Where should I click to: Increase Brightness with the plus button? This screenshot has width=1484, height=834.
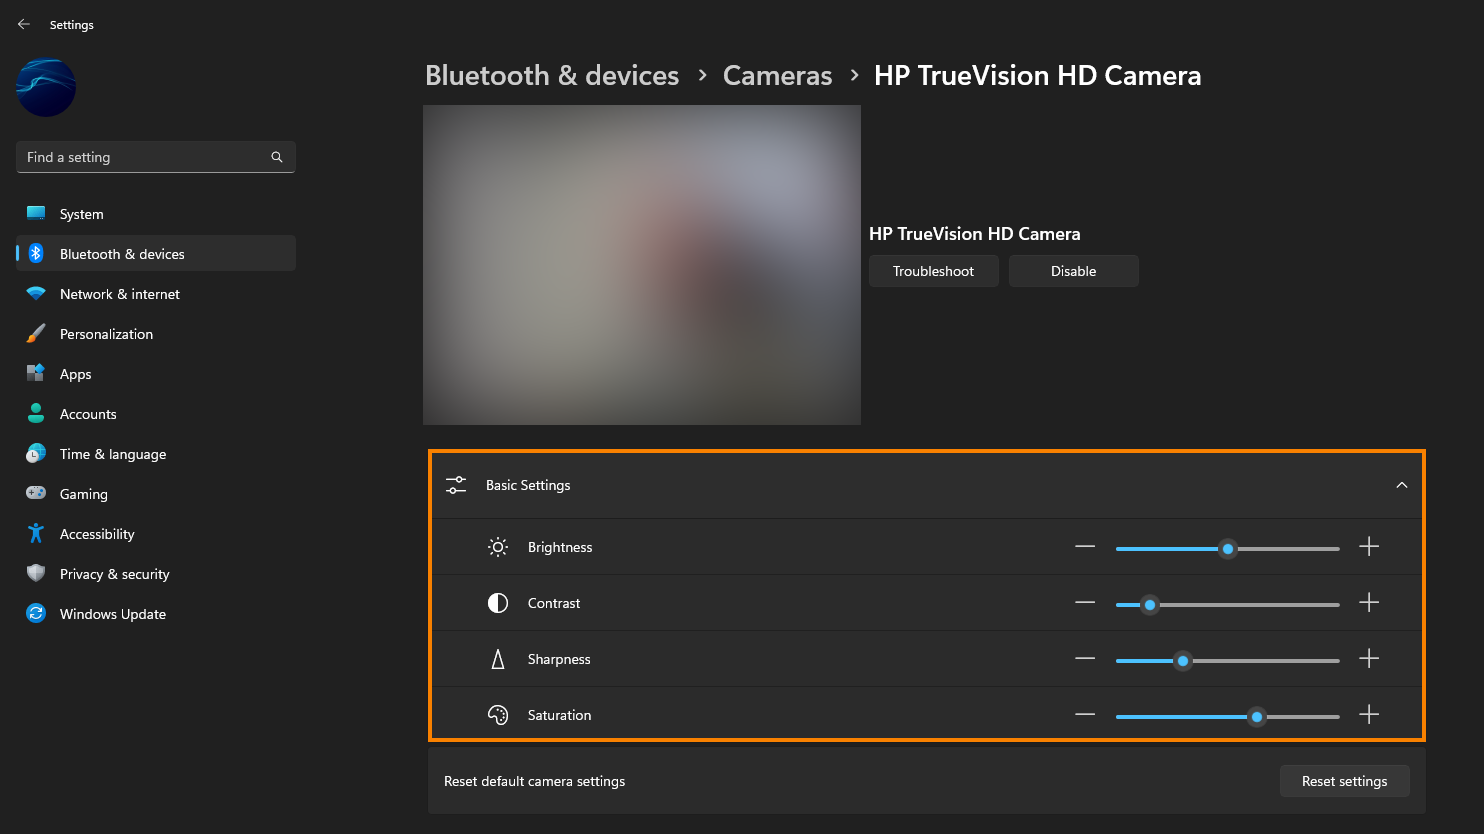1369,547
